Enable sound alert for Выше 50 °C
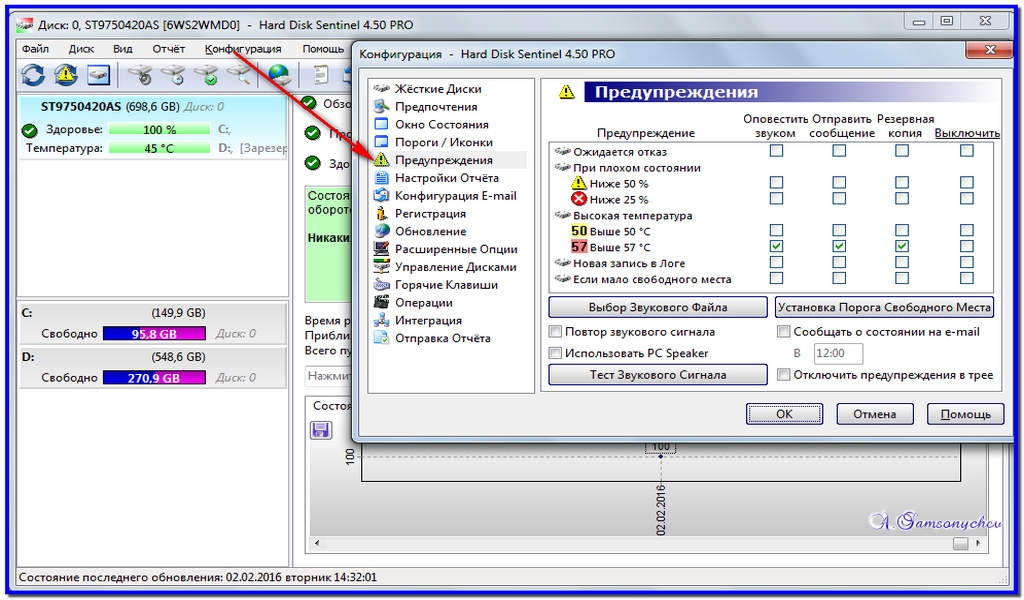 click(776, 230)
